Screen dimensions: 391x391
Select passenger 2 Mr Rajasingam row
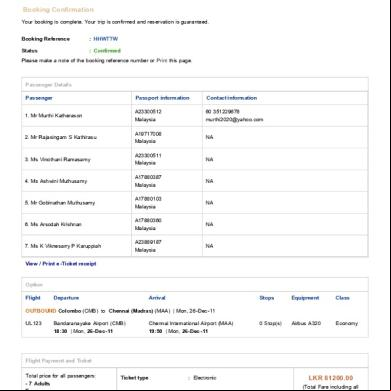pos(195,137)
